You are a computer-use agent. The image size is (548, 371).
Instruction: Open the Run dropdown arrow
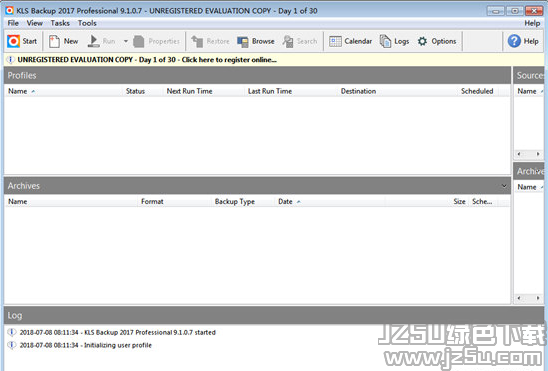[x=125, y=41]
